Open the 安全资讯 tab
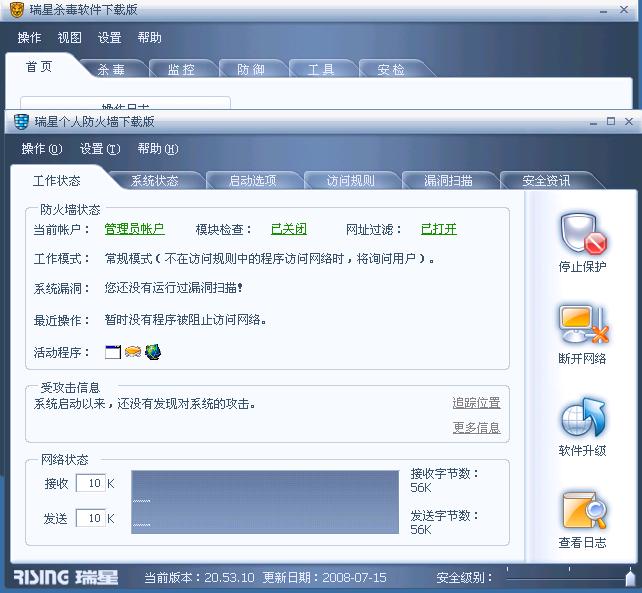This screenshot has height=593, width=642. (x=546, y=180)
